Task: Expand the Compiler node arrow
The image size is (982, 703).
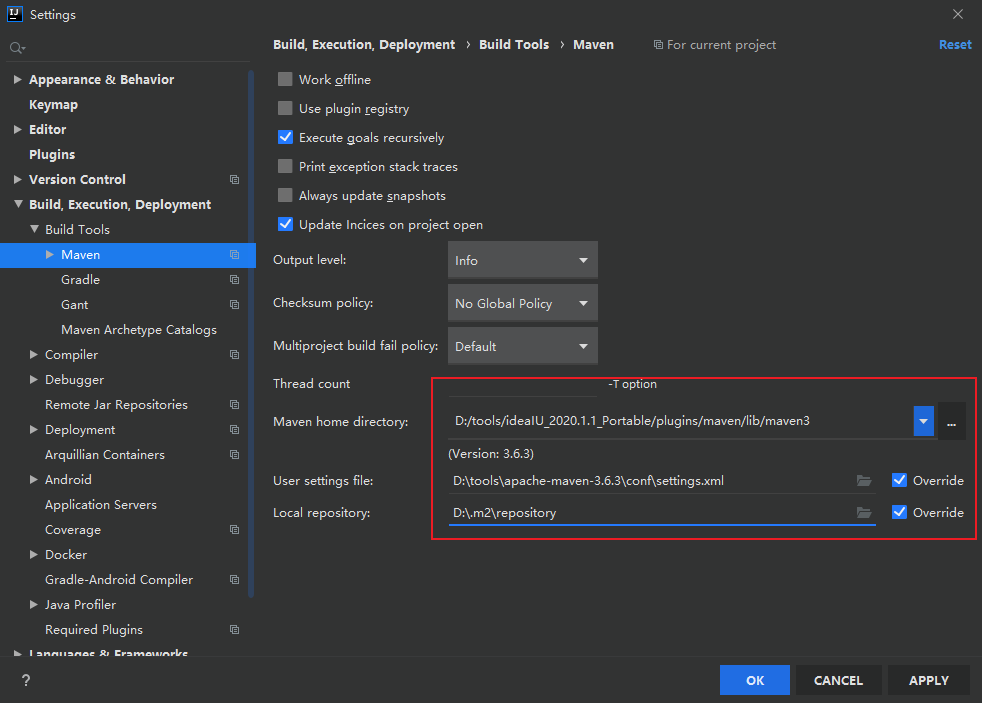Action: coord(34,355)
